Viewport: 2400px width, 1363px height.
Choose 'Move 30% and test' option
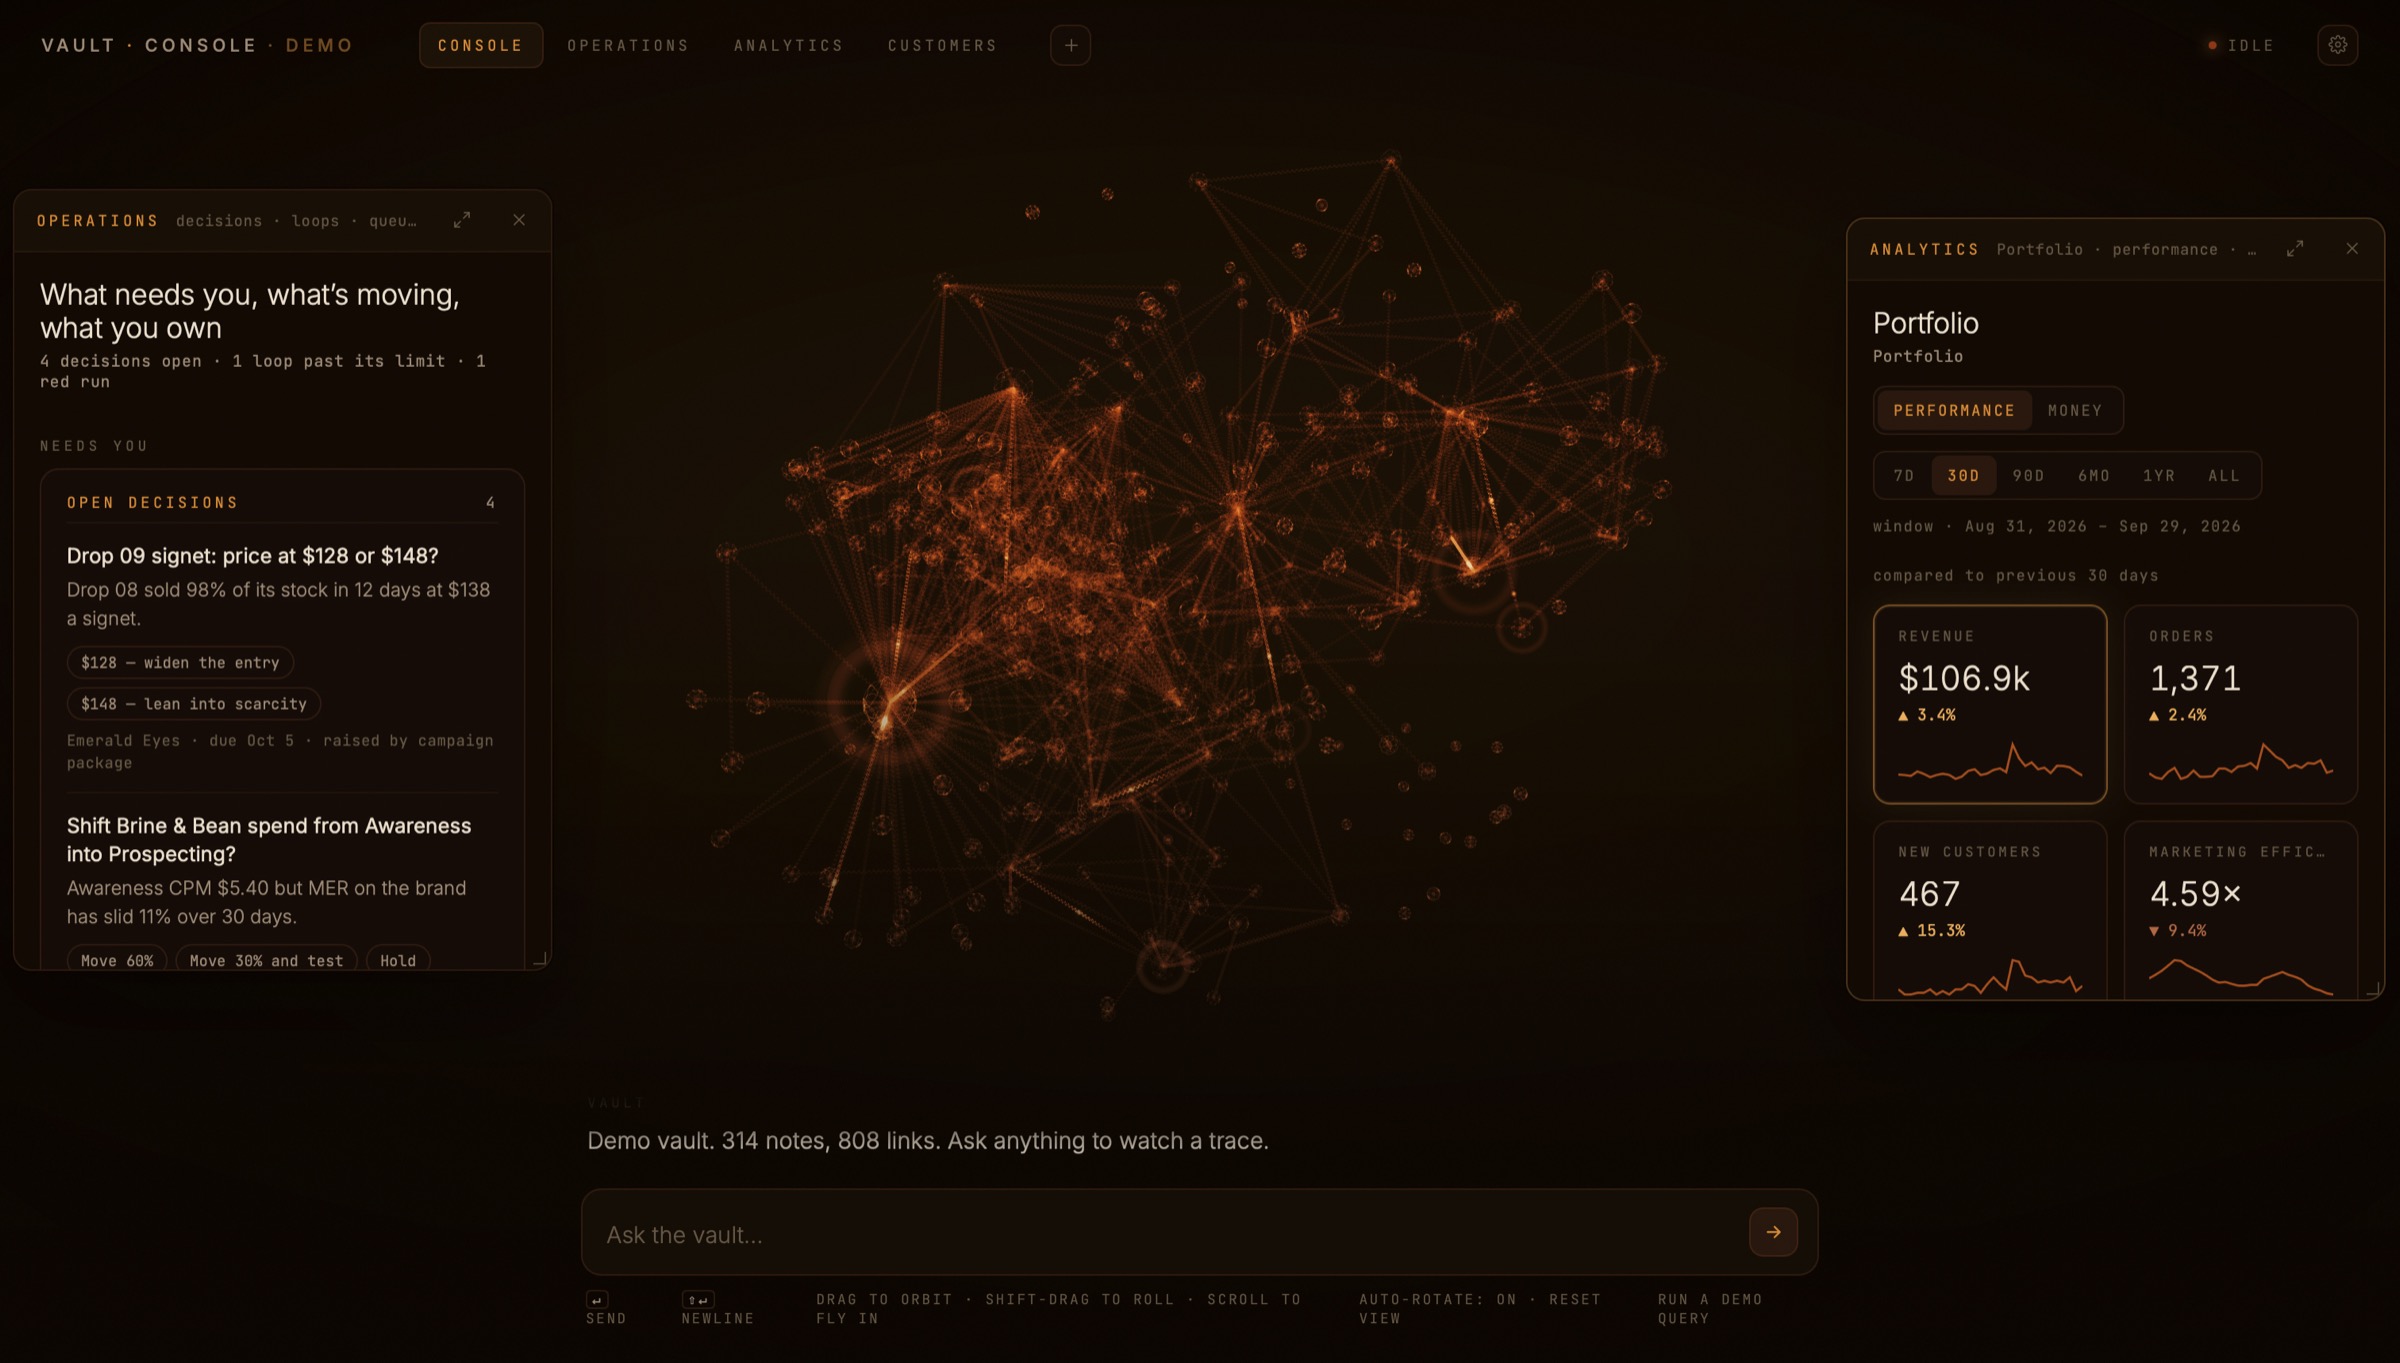point(266,959)
